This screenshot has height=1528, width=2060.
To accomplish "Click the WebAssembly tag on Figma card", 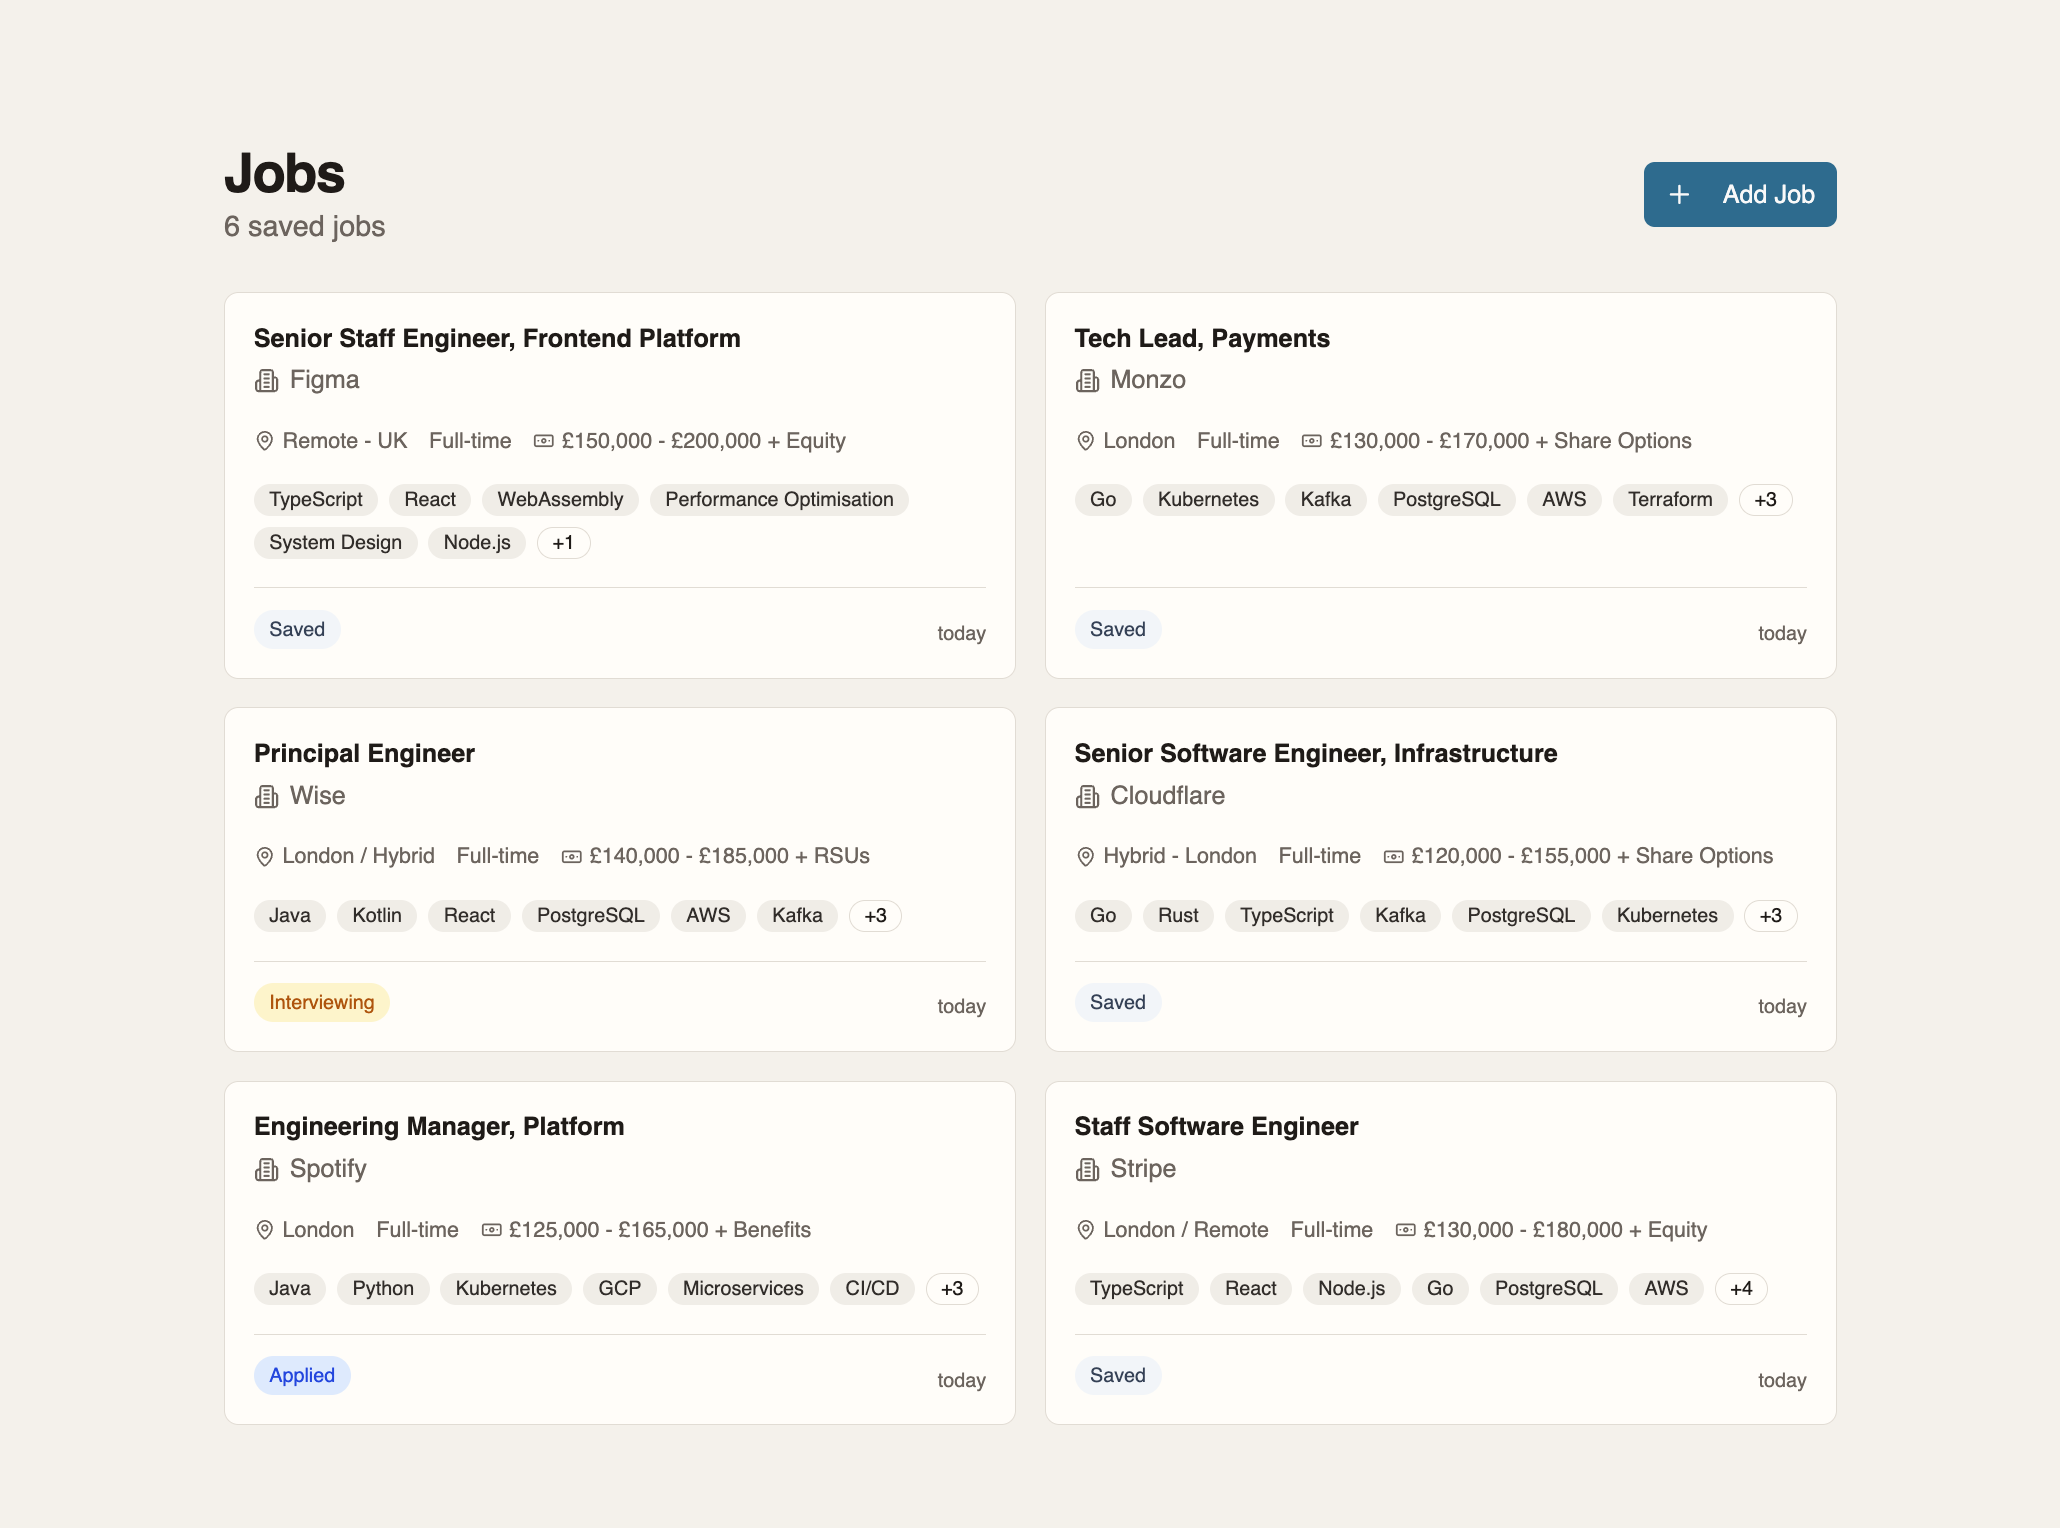I will click(560, 500).
